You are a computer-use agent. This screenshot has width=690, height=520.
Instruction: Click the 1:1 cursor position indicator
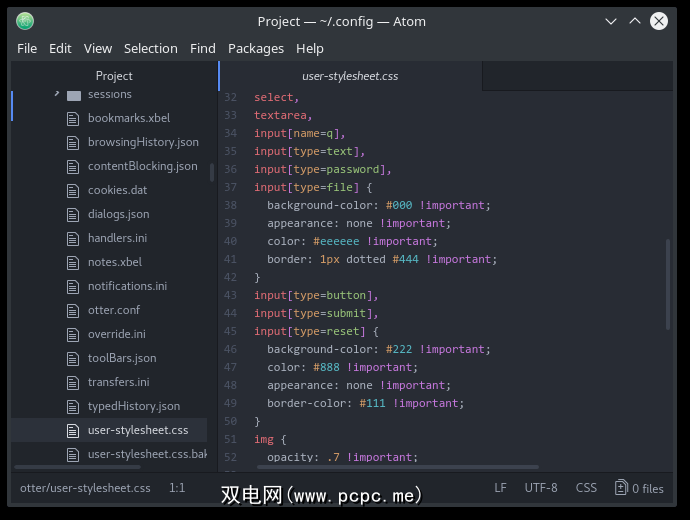pos(177,488)
